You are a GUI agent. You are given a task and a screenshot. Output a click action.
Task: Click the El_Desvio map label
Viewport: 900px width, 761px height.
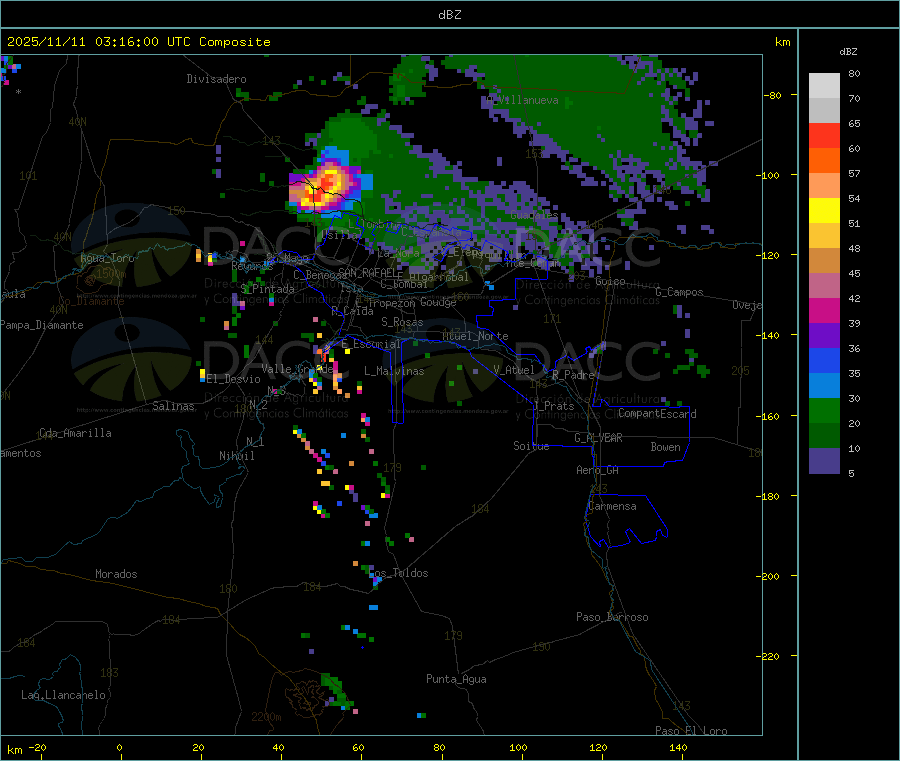234,379
